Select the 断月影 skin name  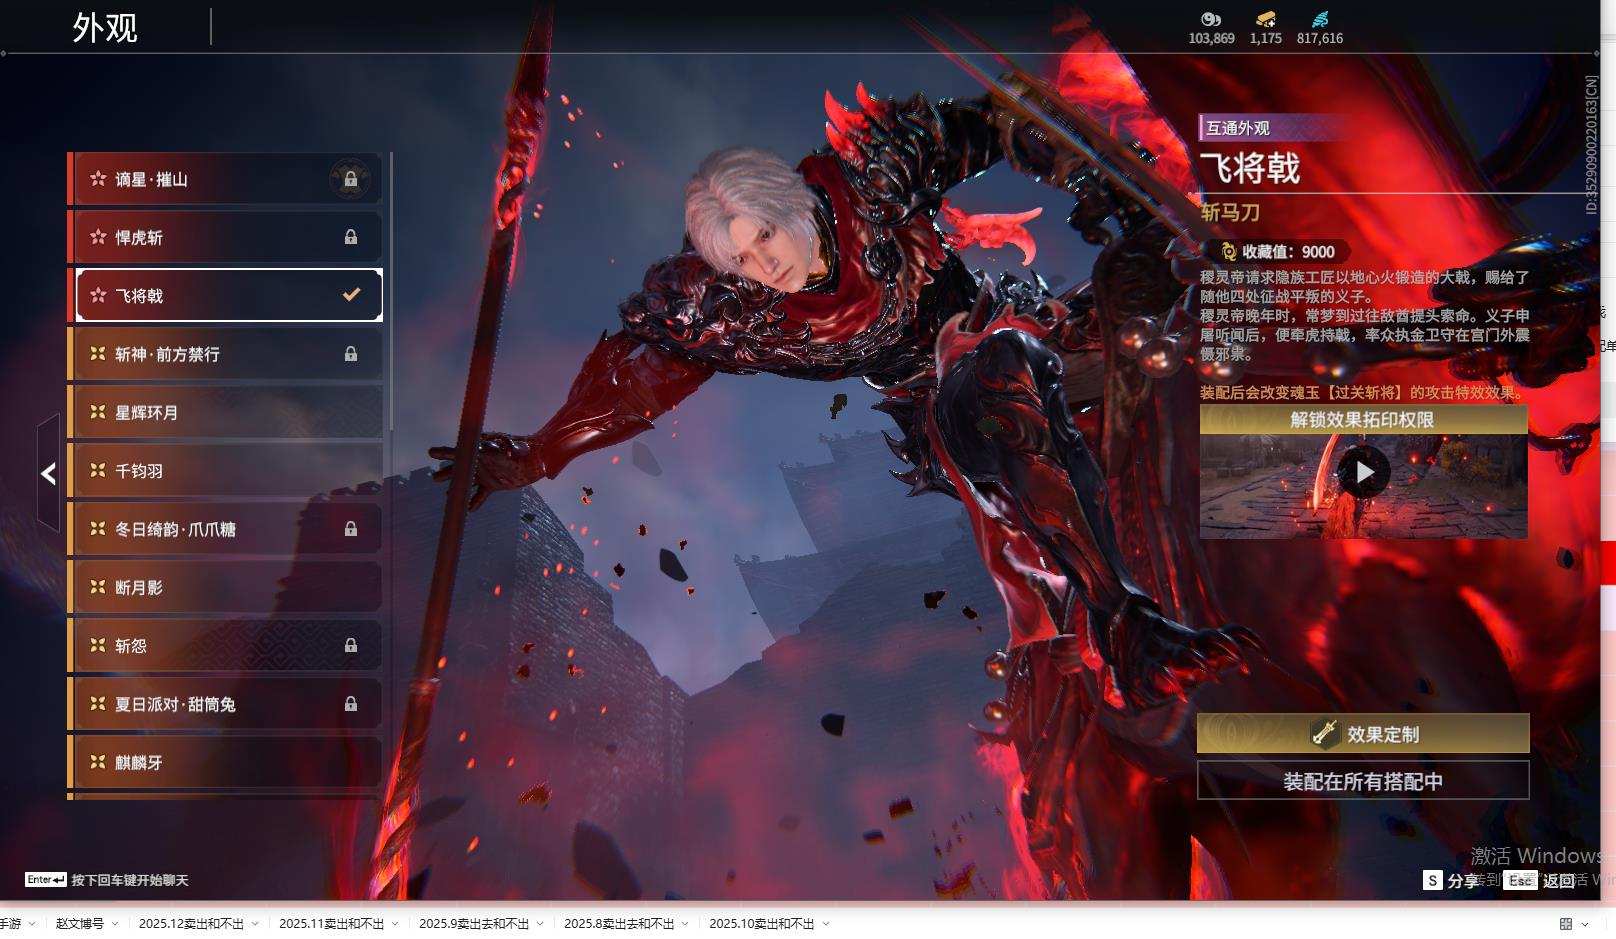click(139, 587)
